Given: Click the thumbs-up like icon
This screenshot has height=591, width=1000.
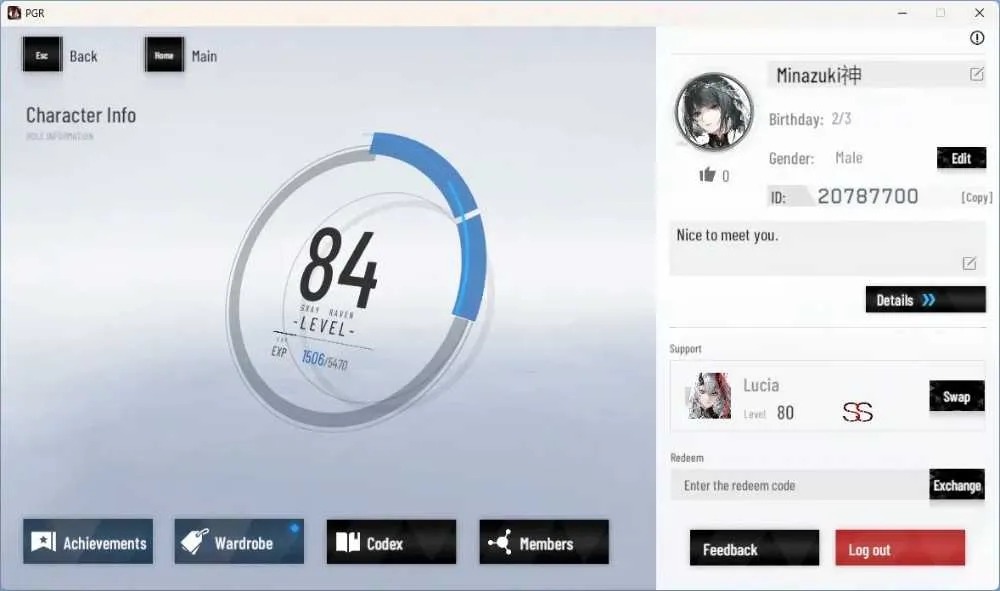Looking at the screenshot, I should pyautogui.click(x=707, y=175).
